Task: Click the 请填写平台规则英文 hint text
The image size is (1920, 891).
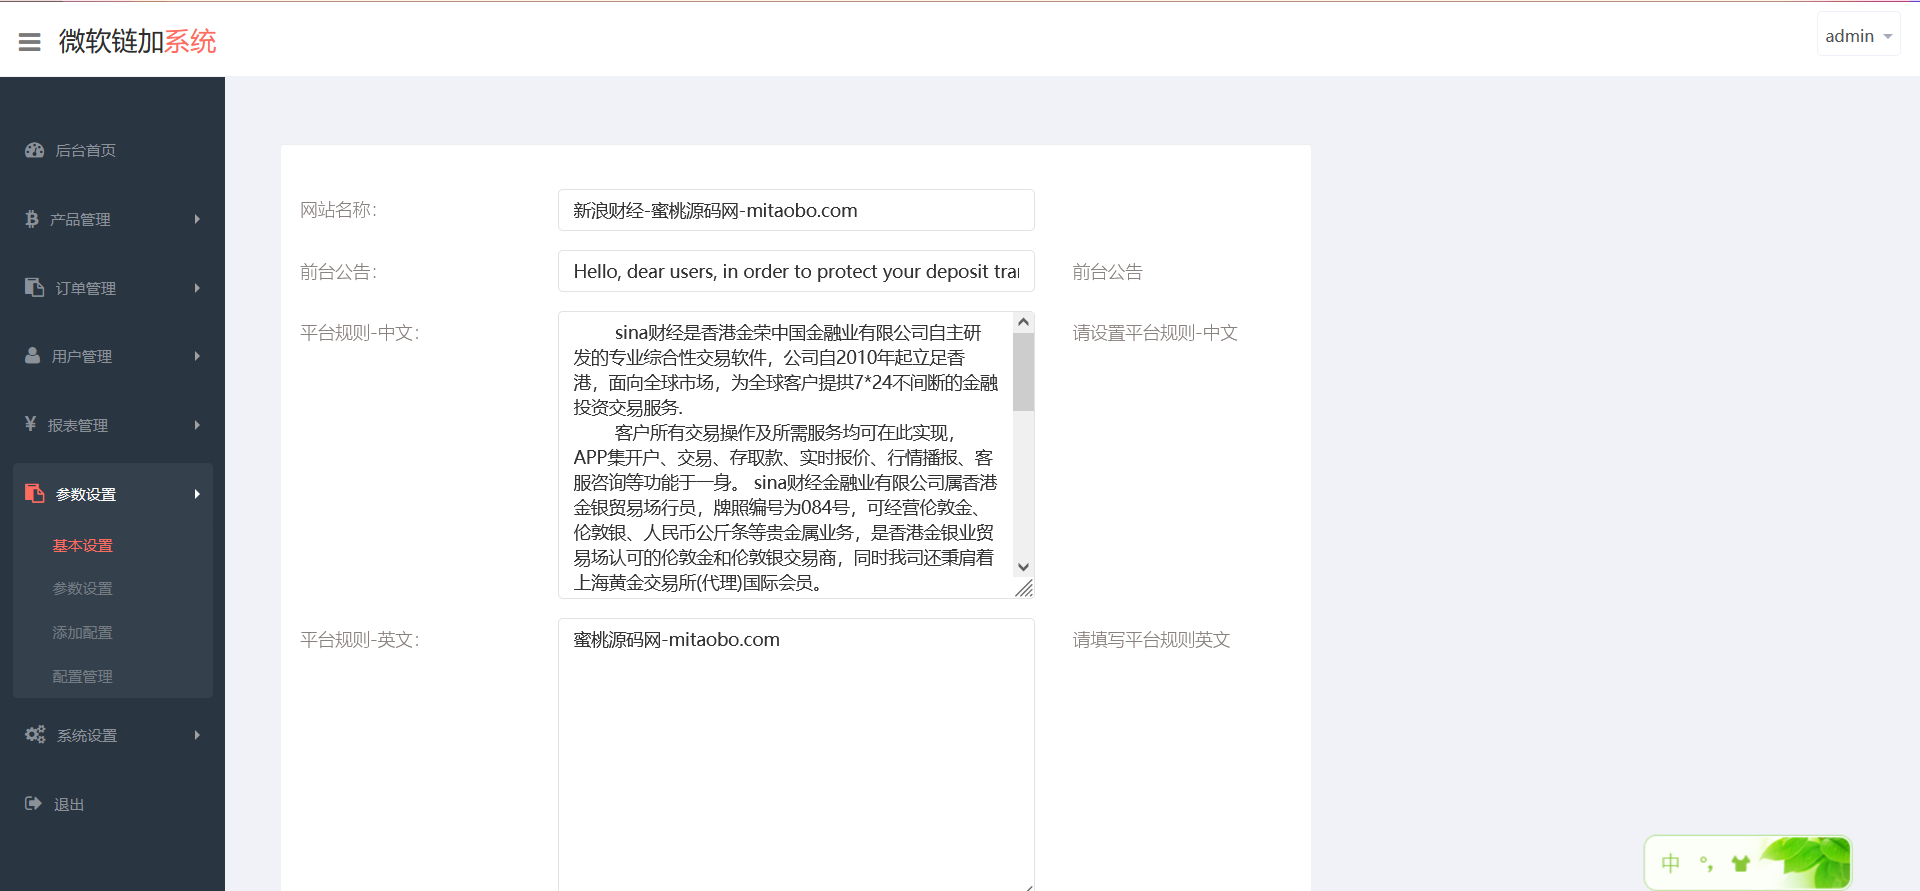Action: point(1151,640)
